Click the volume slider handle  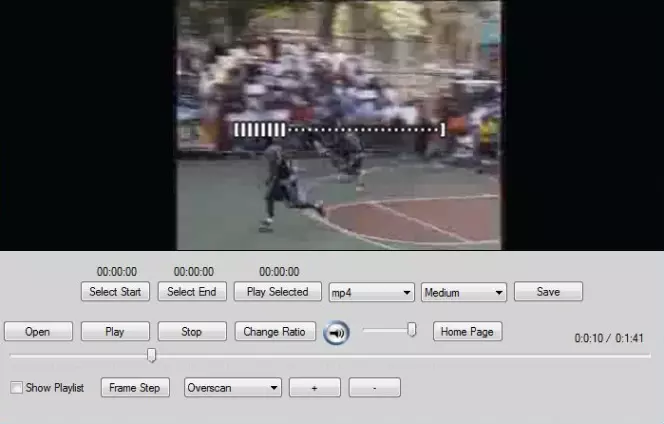coord(412,330)
